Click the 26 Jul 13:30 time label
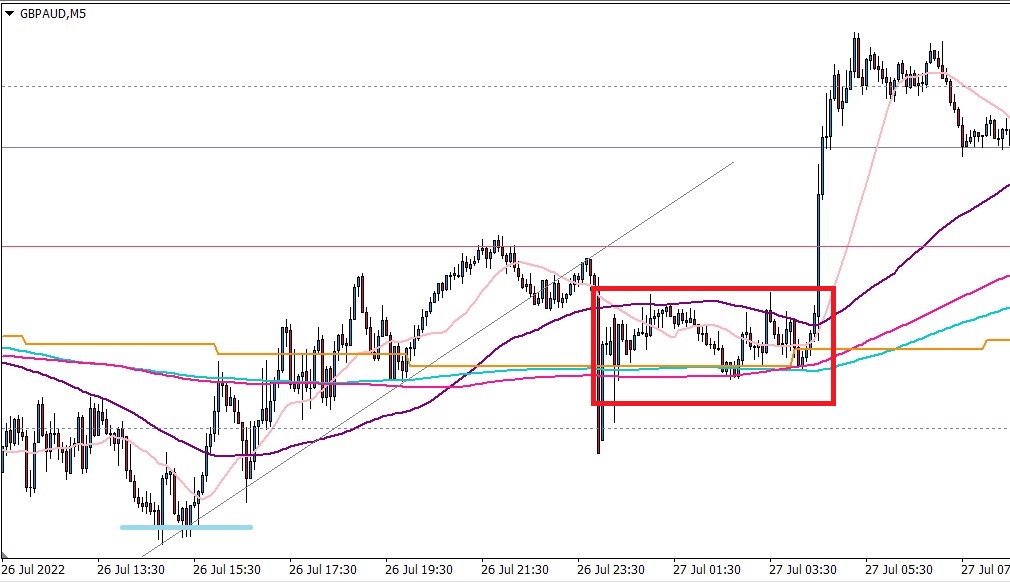1010x582 pixels. (x=131, y=570)
